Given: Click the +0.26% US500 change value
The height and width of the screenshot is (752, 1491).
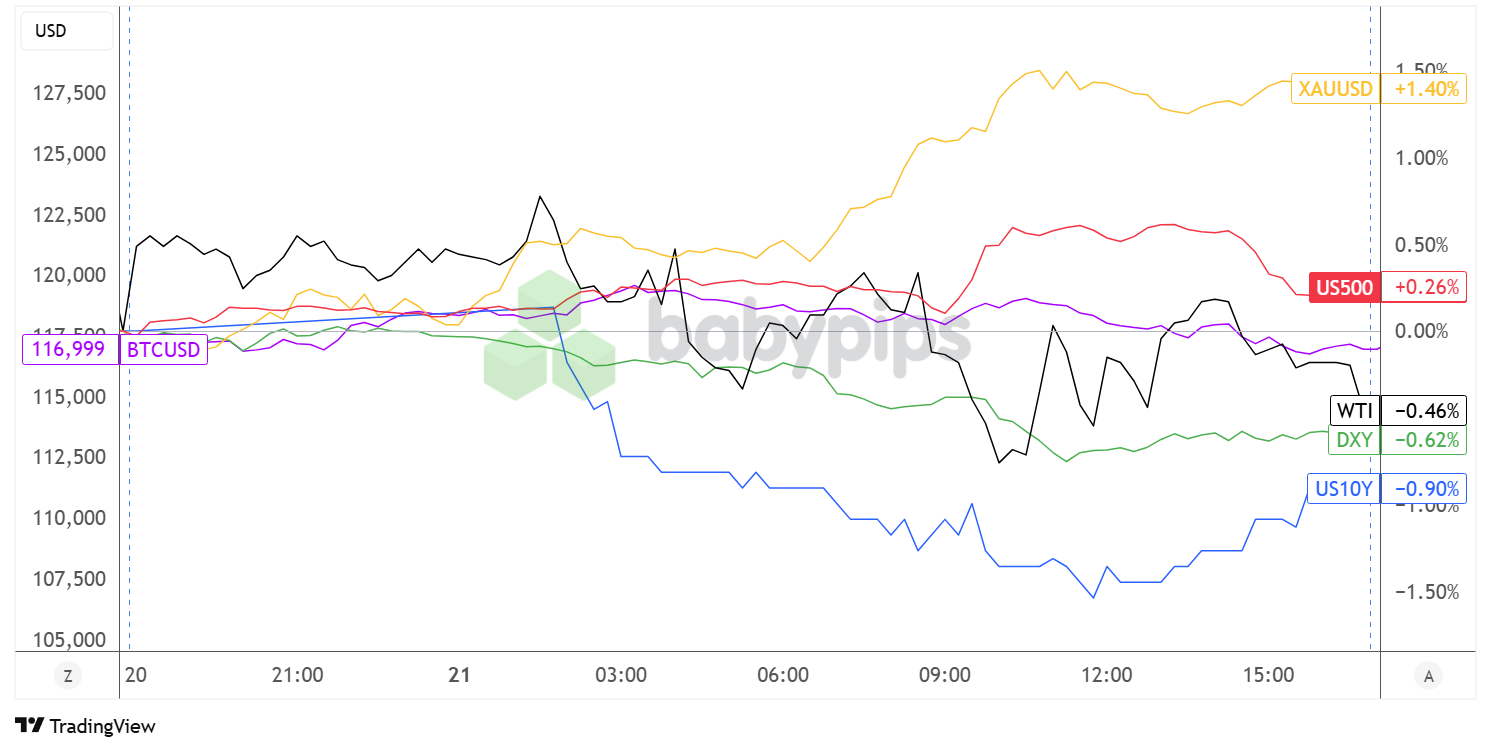Looking at the screenshot, I should (1424, 288).
